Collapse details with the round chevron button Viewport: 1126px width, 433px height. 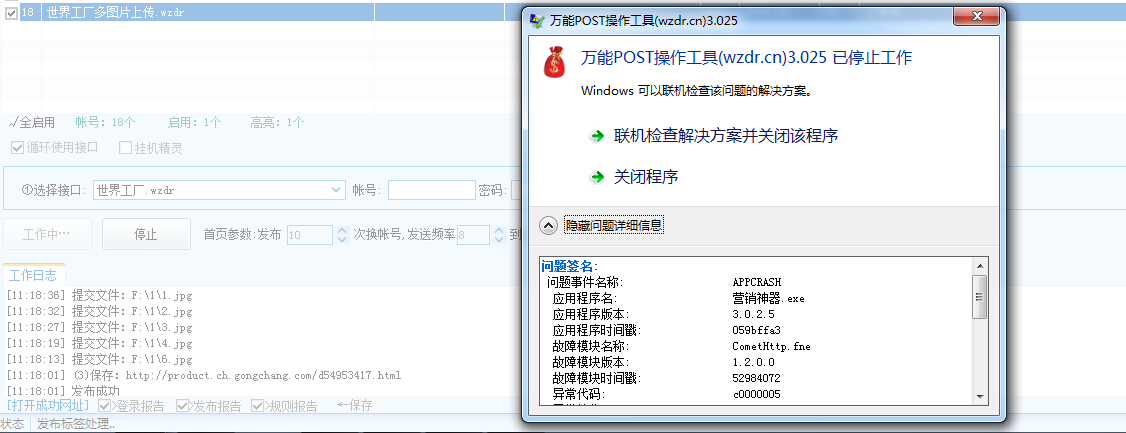coord(548,225)
